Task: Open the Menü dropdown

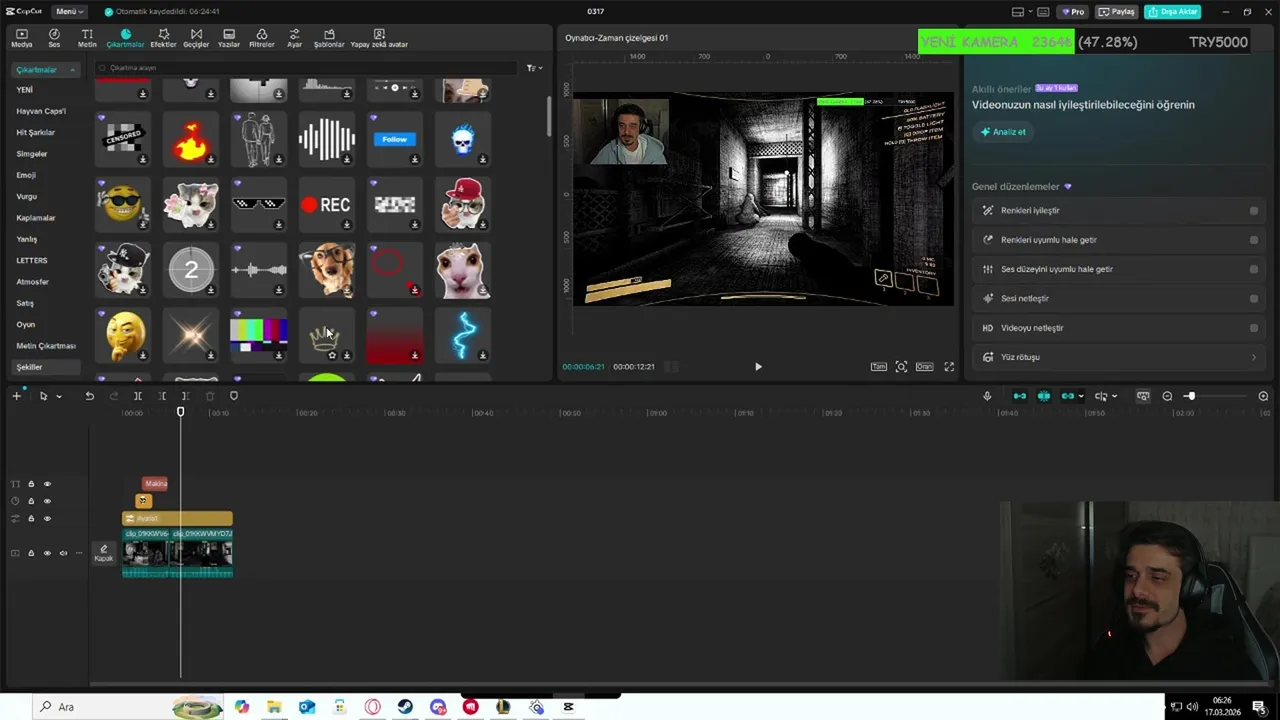Action: (x=69, y=11)
